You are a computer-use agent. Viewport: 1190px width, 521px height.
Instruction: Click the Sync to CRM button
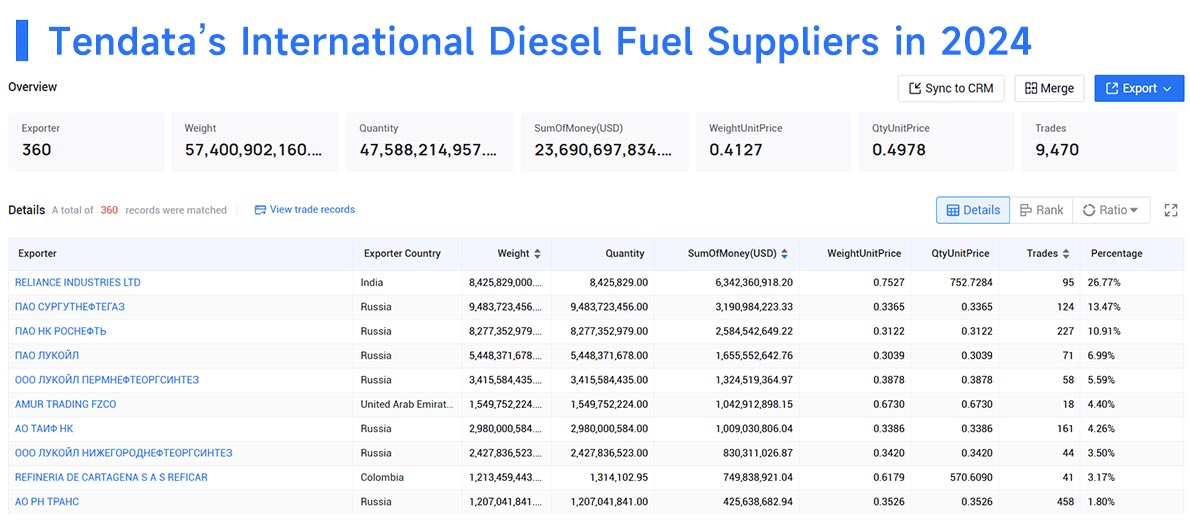pos(951,88)
